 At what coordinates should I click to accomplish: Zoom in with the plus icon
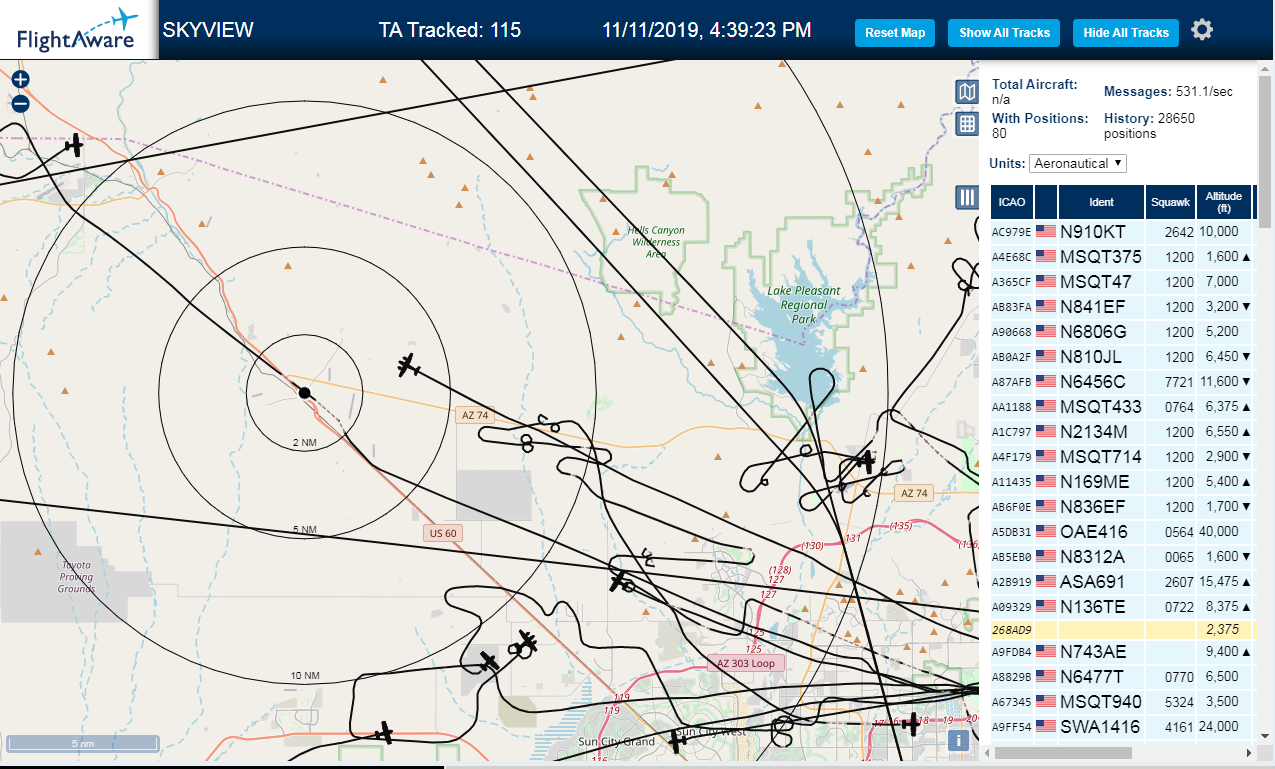20,79
